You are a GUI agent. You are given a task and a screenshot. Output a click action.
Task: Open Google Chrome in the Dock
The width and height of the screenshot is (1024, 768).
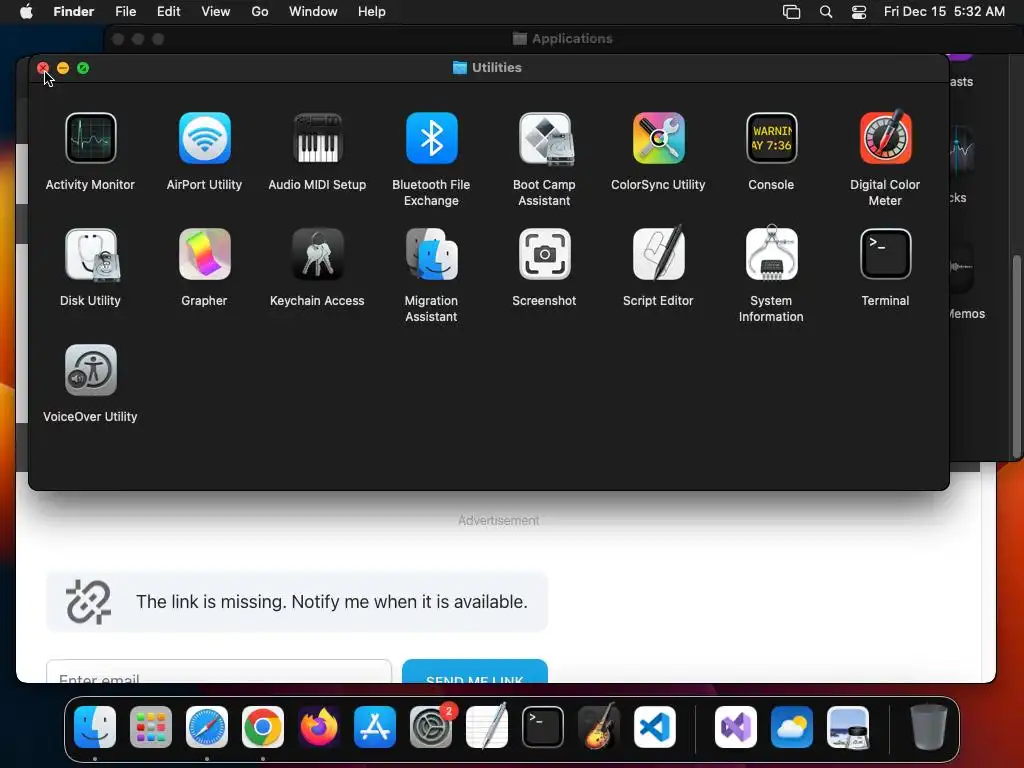tap(263, 727)
